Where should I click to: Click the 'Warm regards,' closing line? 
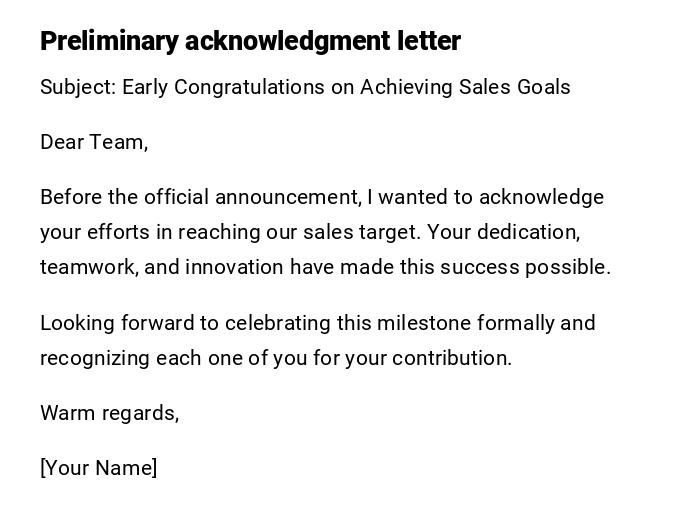(x=109, y=413)
